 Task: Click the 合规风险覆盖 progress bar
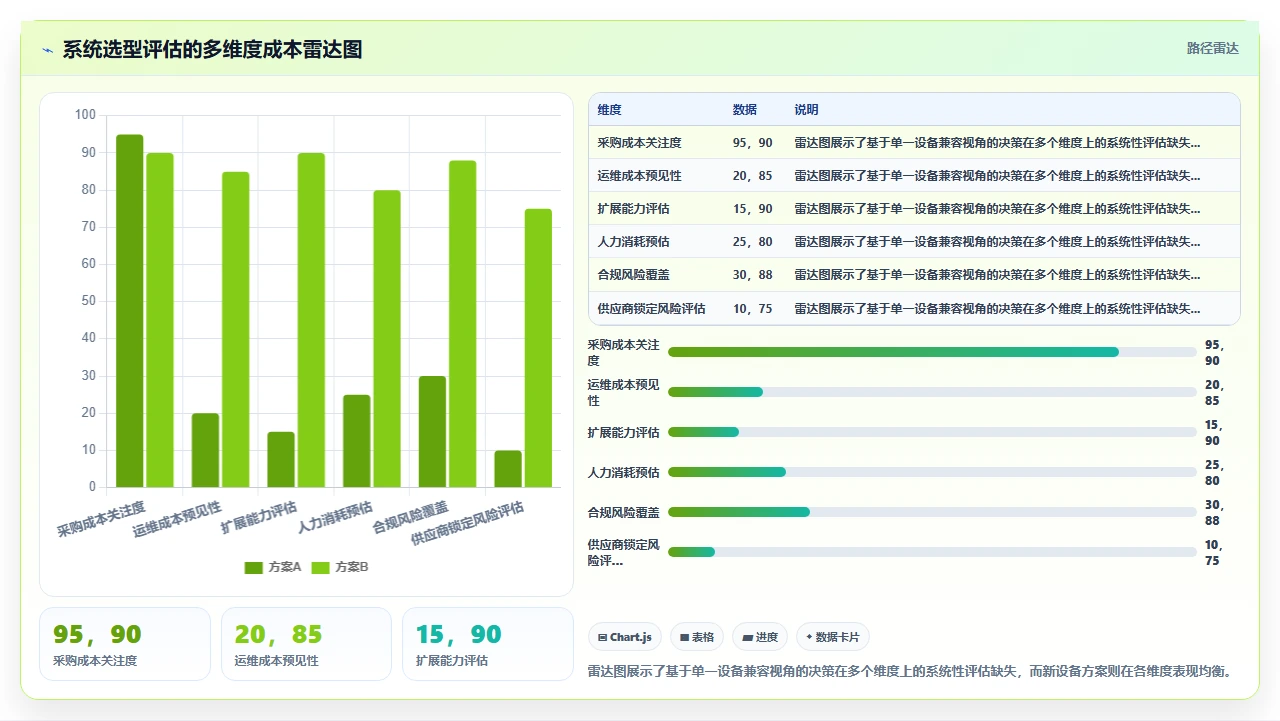click(932, 512)
